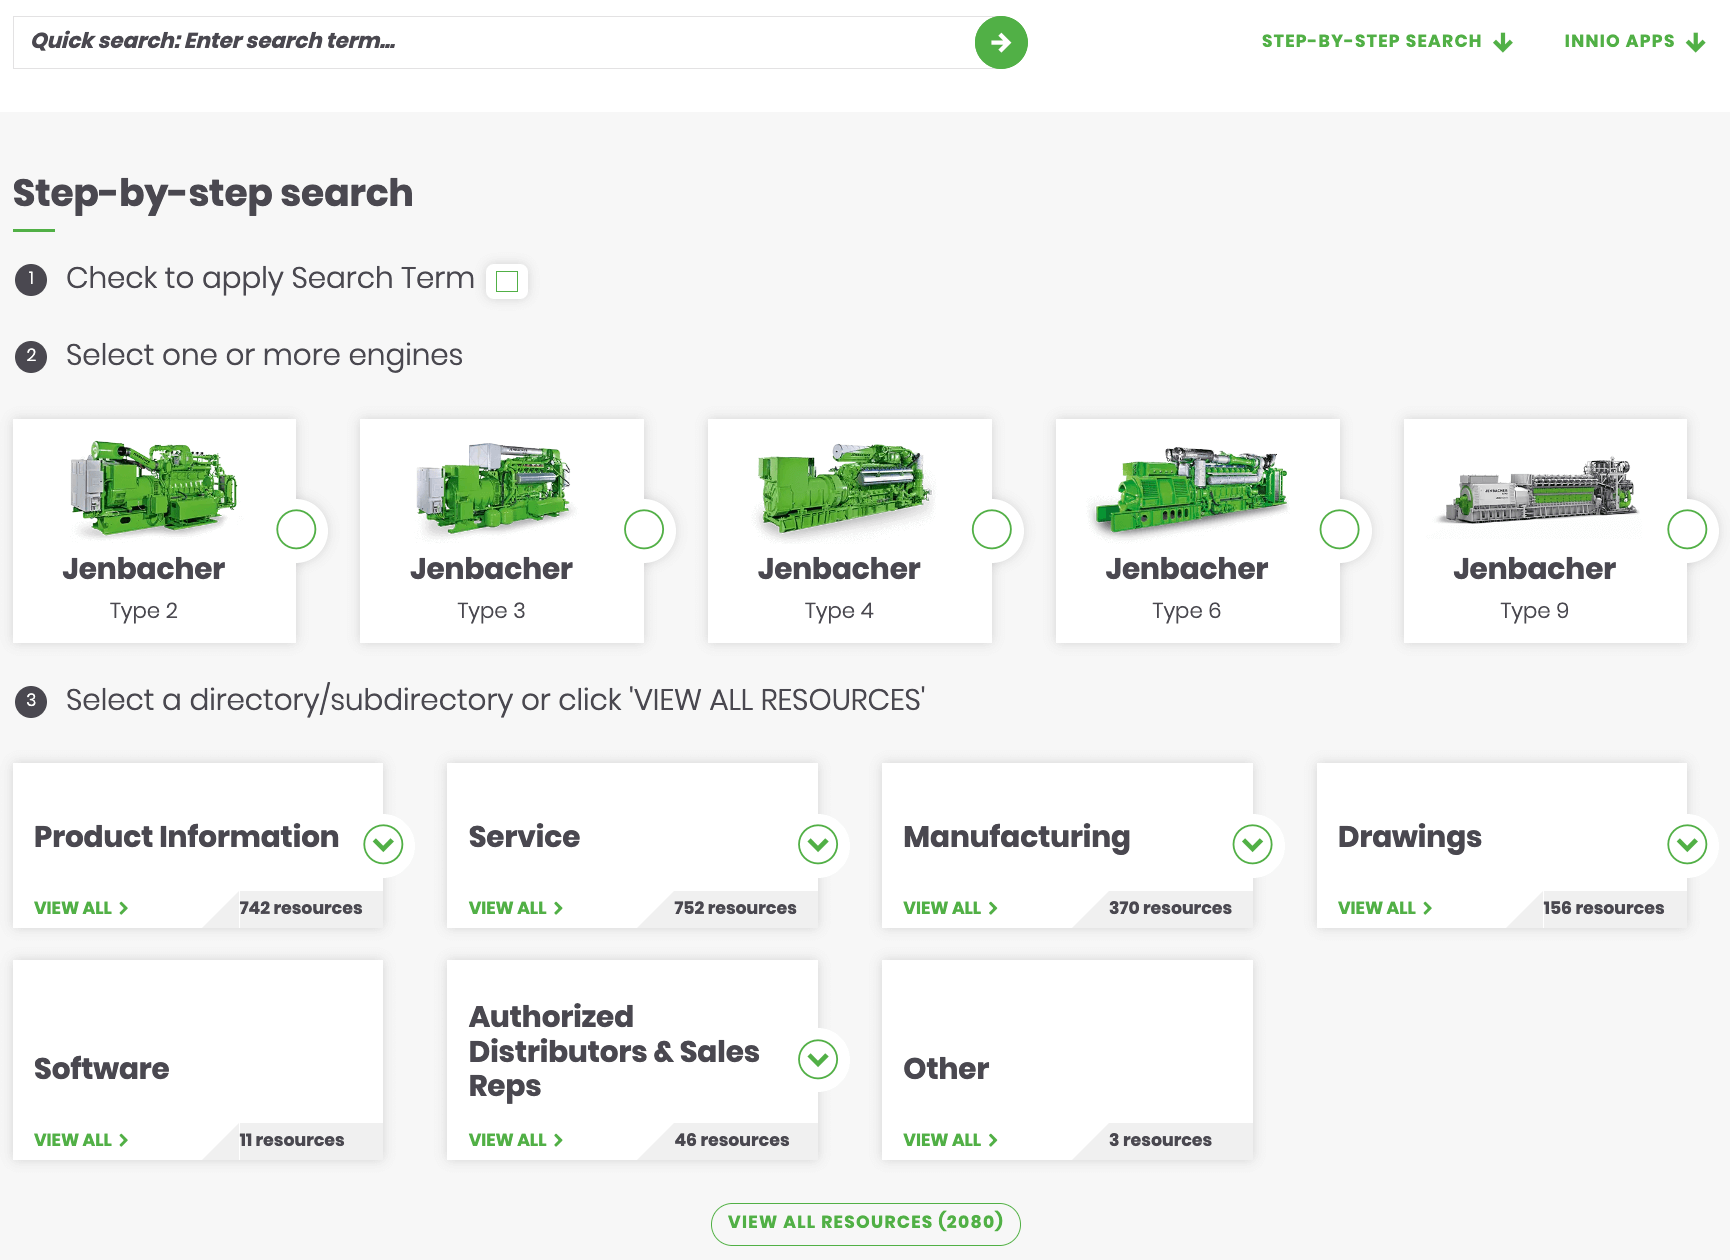Open View All link under Software
Screen dimensions: 1730x1260
click(81, 1140)
